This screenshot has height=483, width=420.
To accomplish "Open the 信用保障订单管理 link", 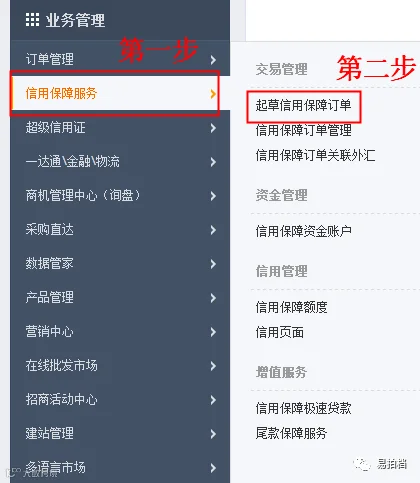I will click(303, 130).
